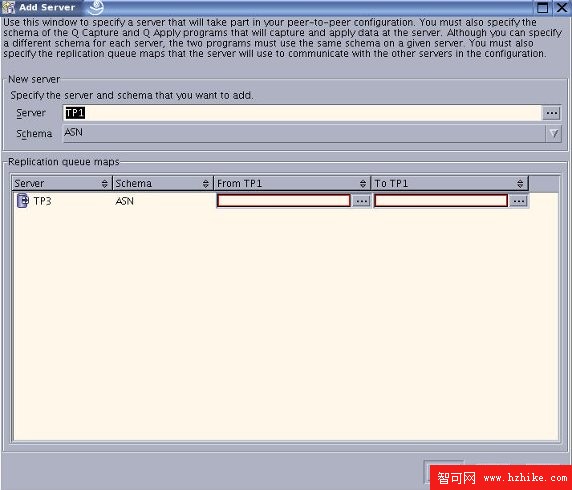The image size is (572, 490).
Task: Browse queue maps for From TP1 field
Action: tap(361, 201)
